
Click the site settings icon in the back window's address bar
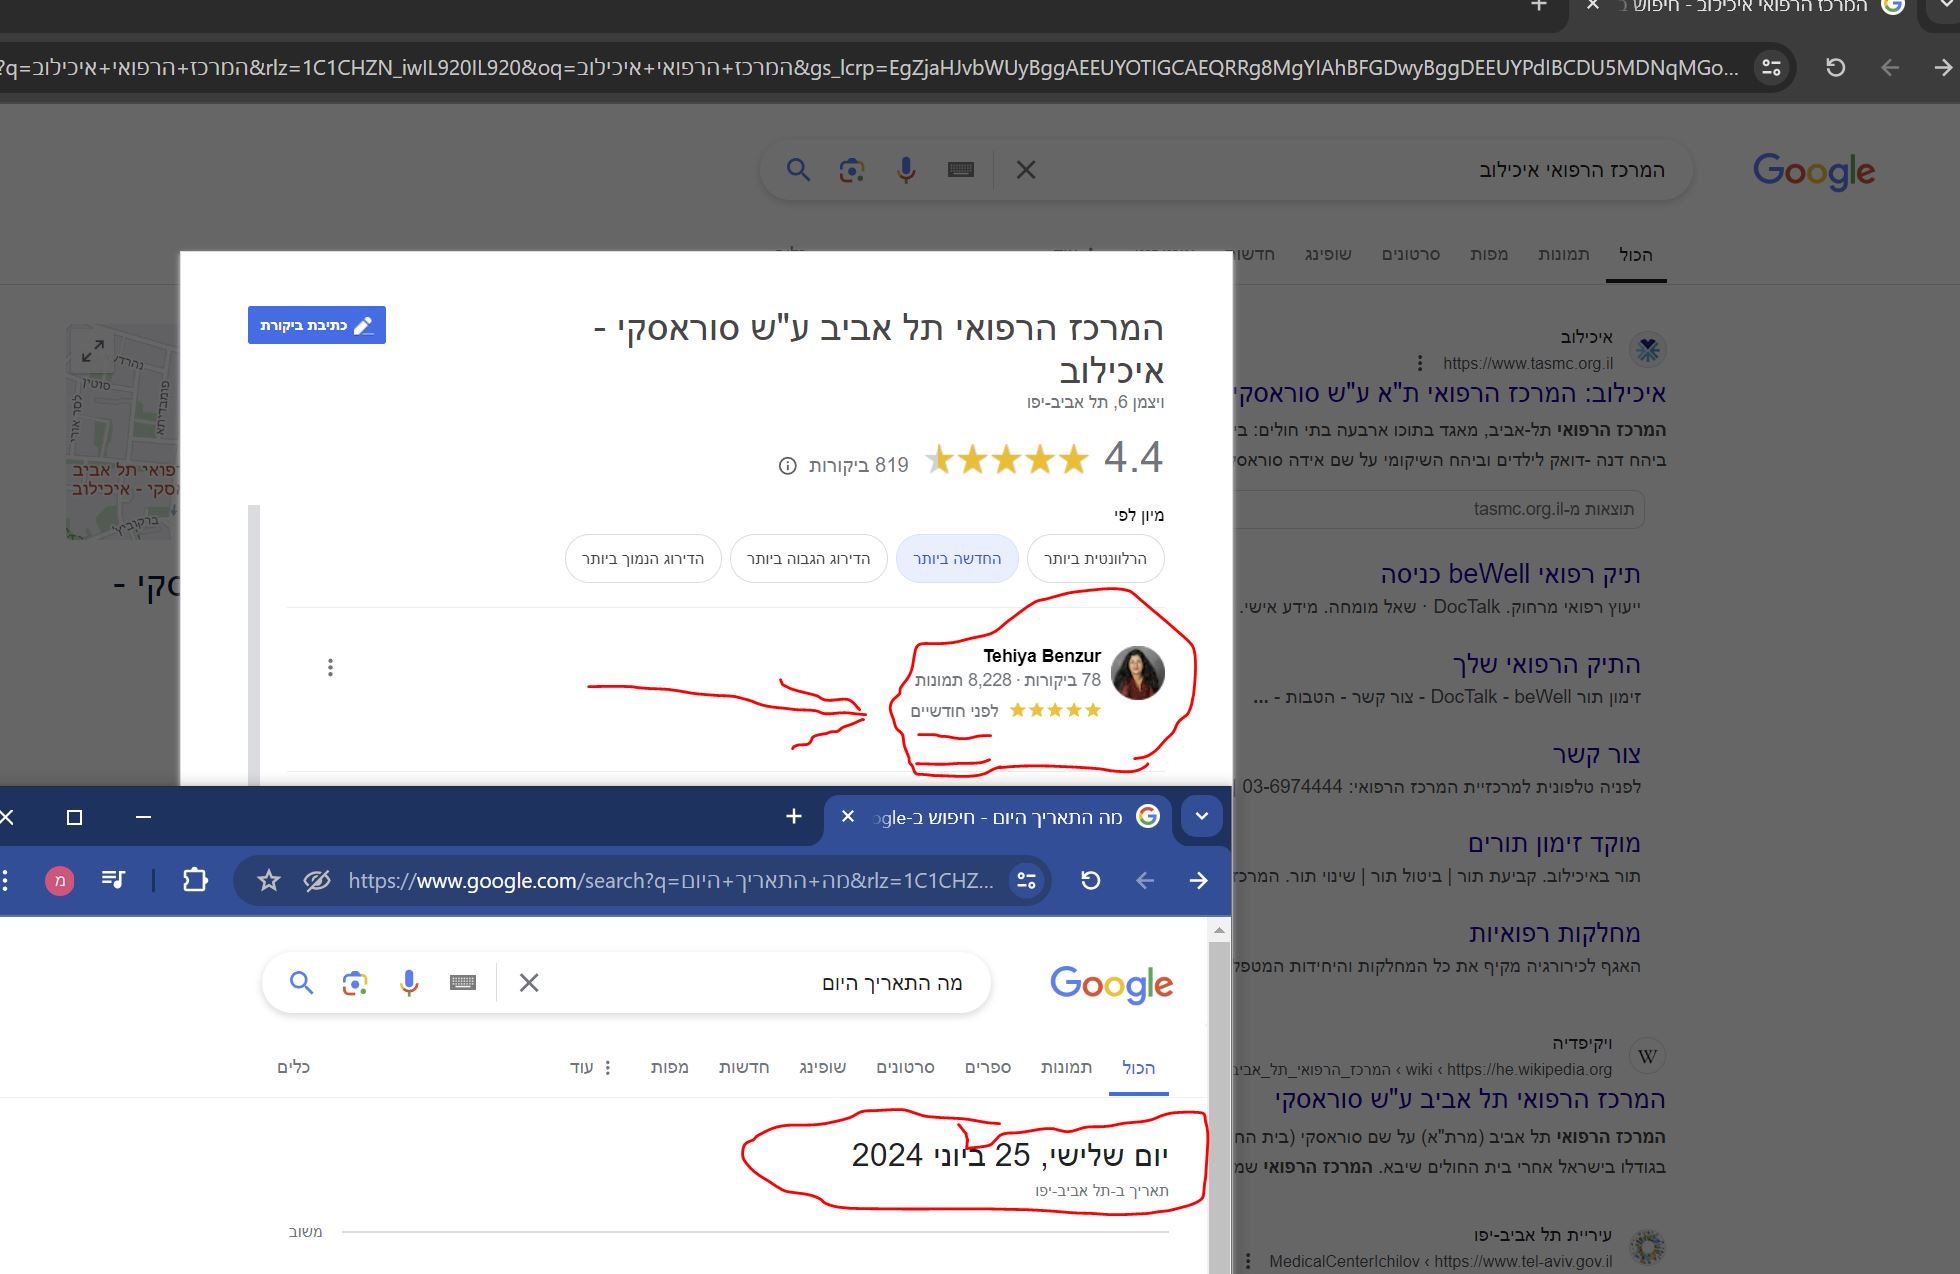tap(1771, 67)
